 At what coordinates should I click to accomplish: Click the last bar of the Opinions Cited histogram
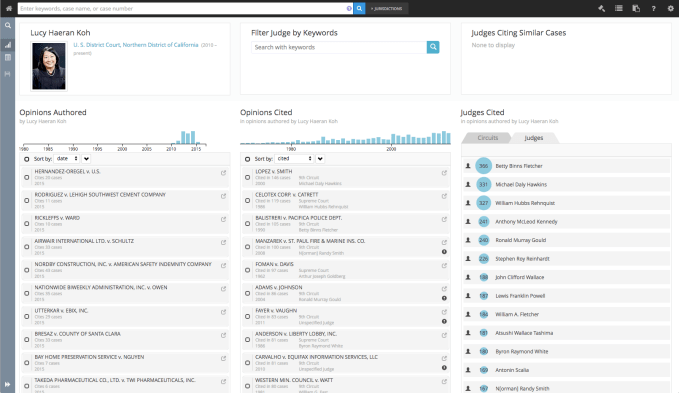(448, 138)
